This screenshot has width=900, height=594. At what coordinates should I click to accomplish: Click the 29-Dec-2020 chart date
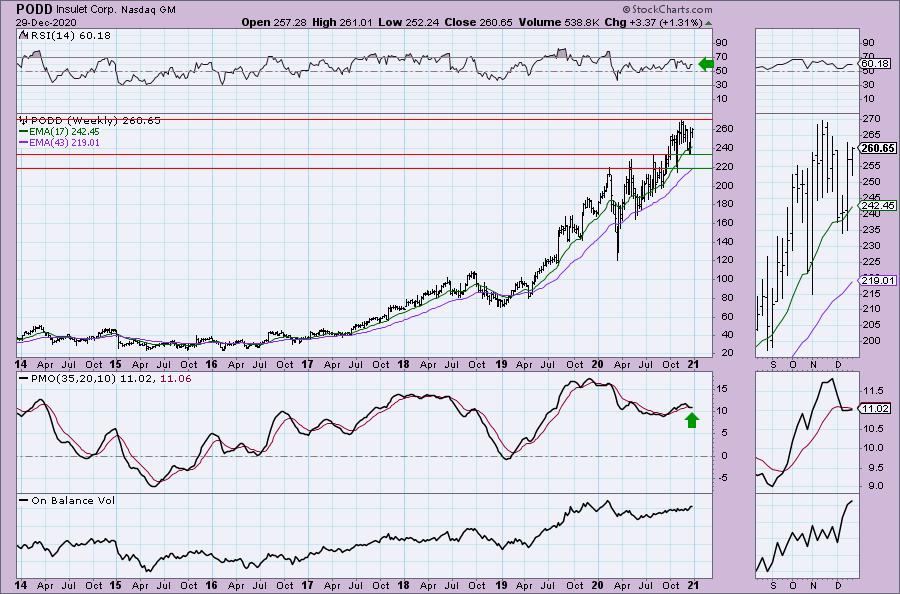pyautogui.click(x=46, y=22)
